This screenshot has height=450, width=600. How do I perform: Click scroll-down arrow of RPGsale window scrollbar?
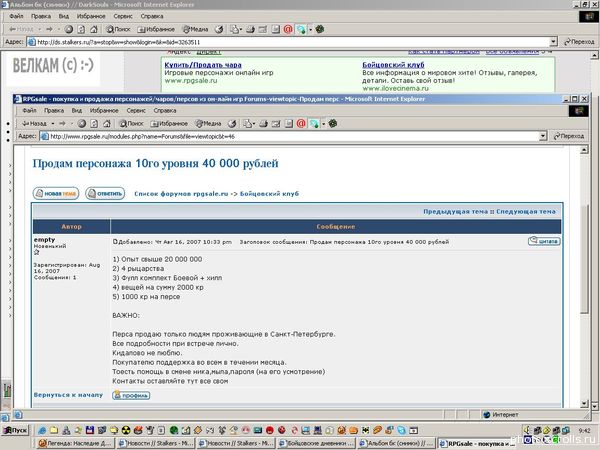584,403
